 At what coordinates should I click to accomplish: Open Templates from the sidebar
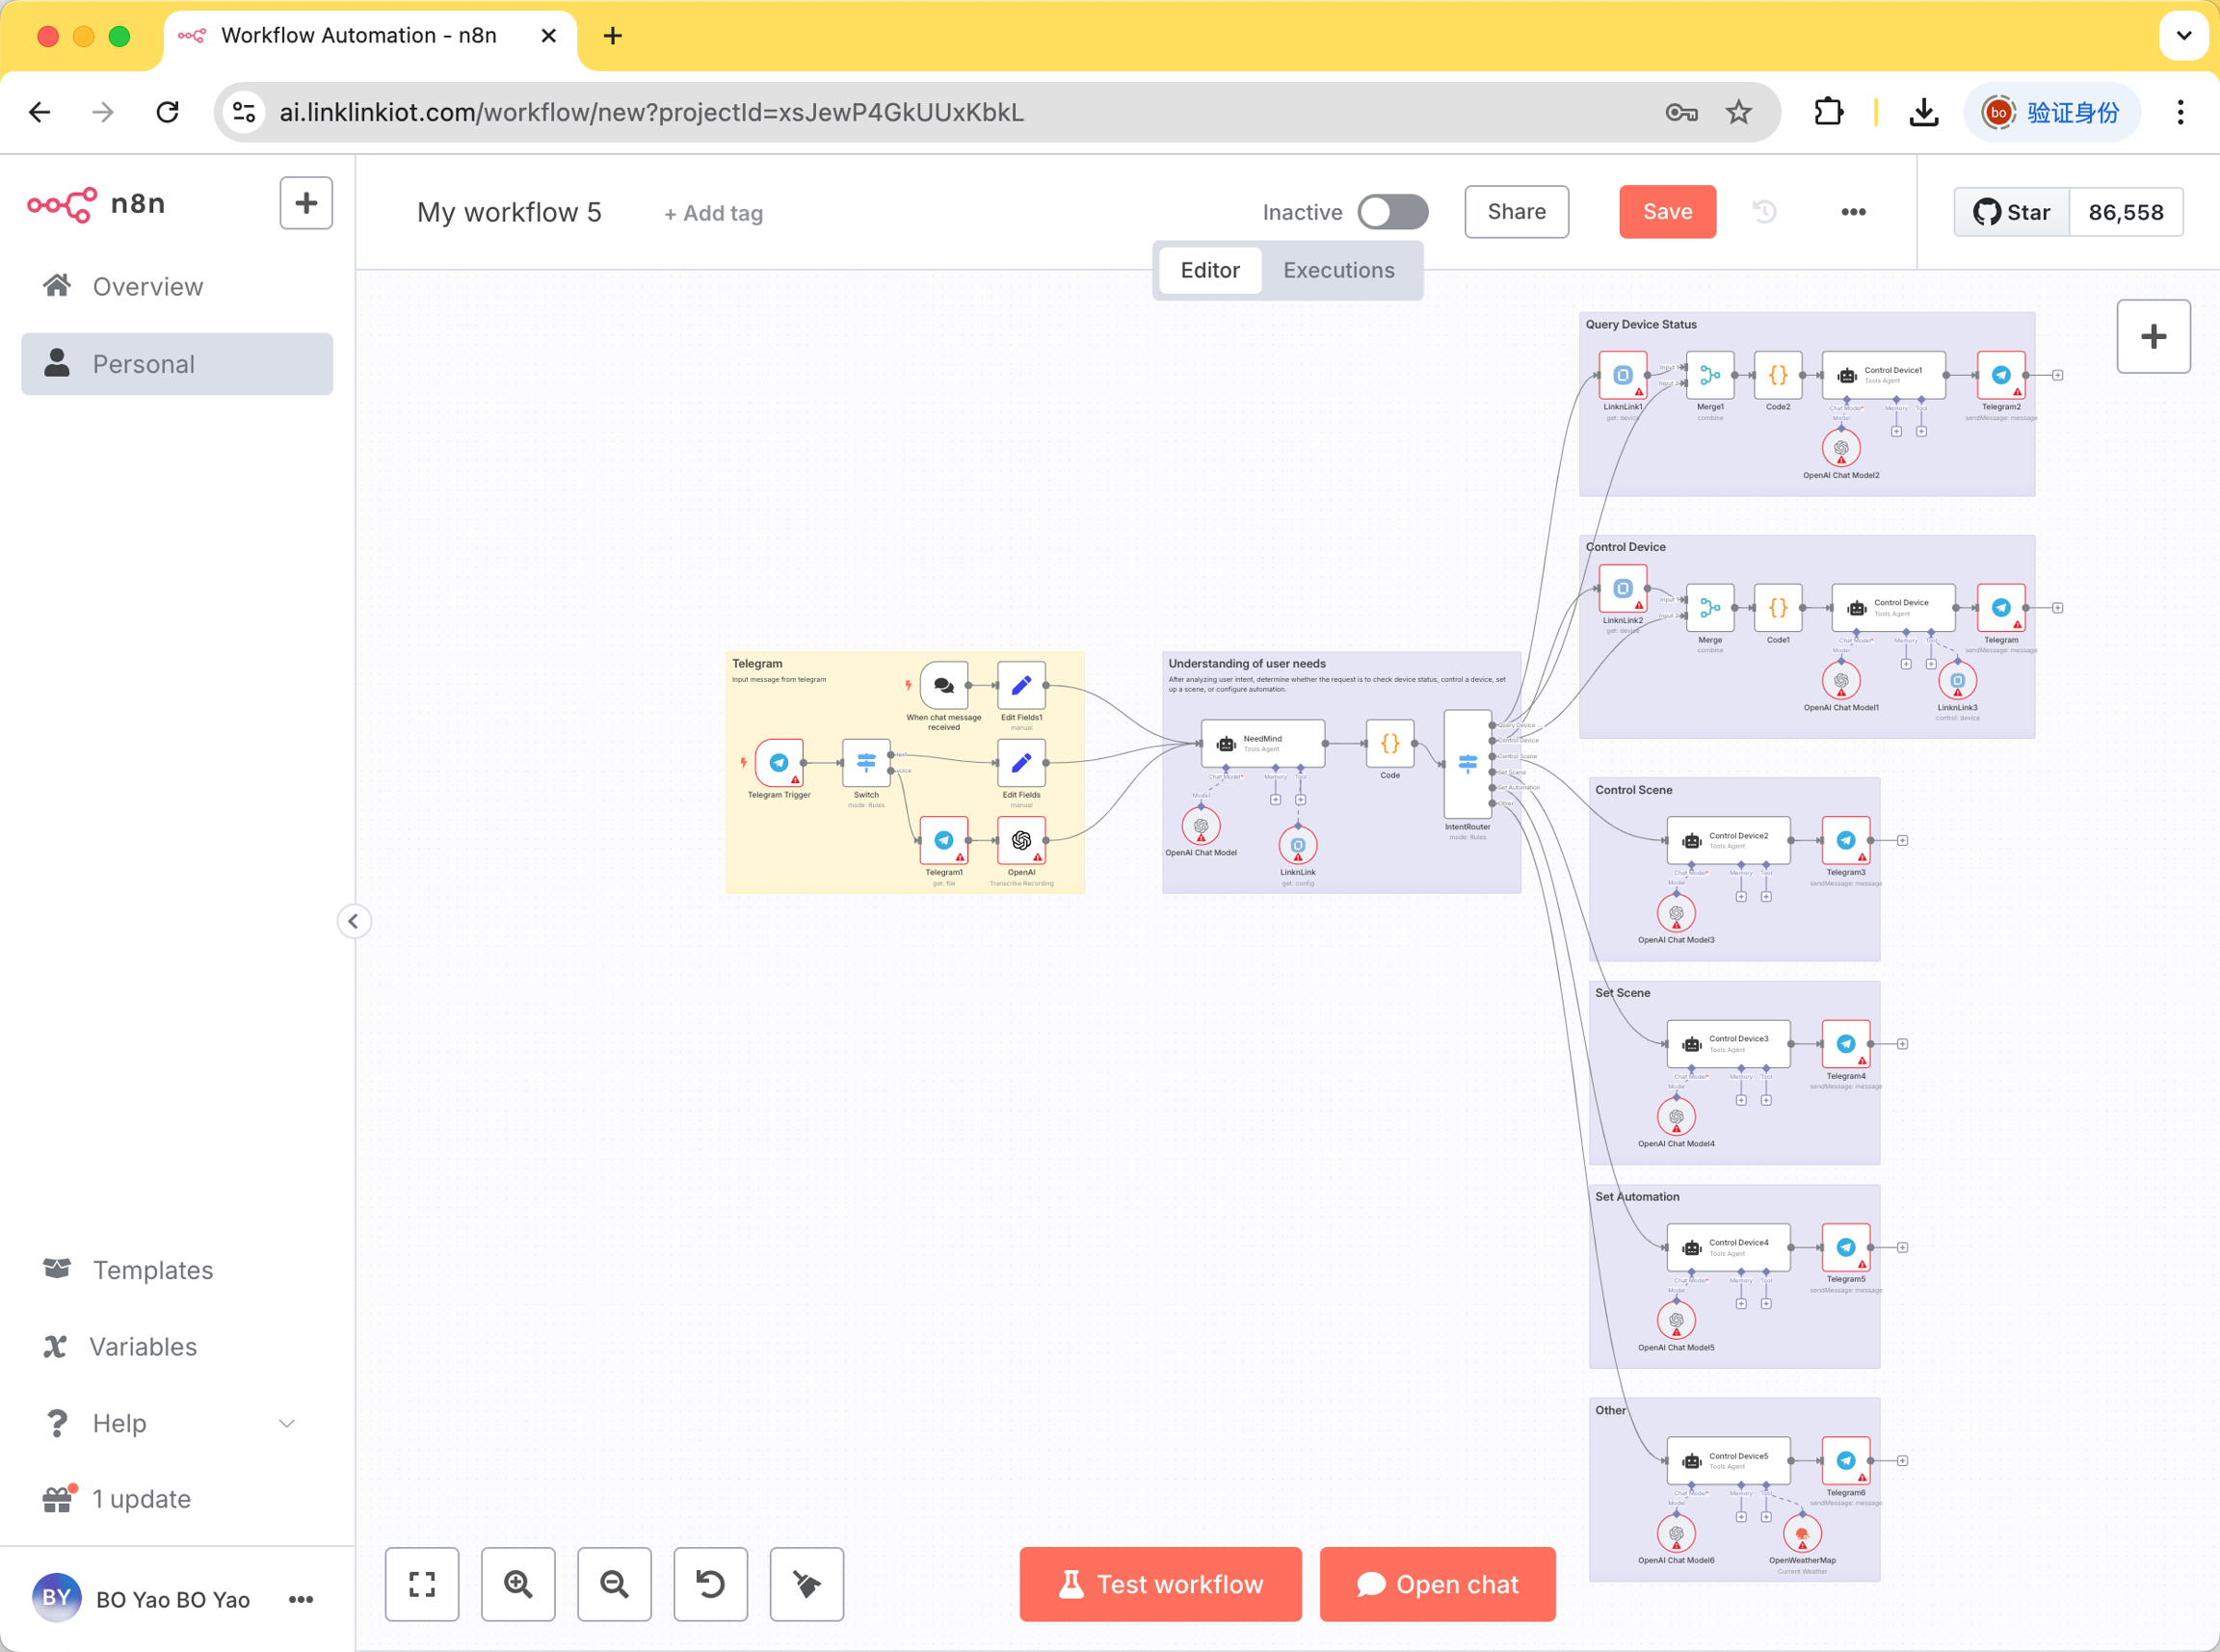coord(152,1270)
